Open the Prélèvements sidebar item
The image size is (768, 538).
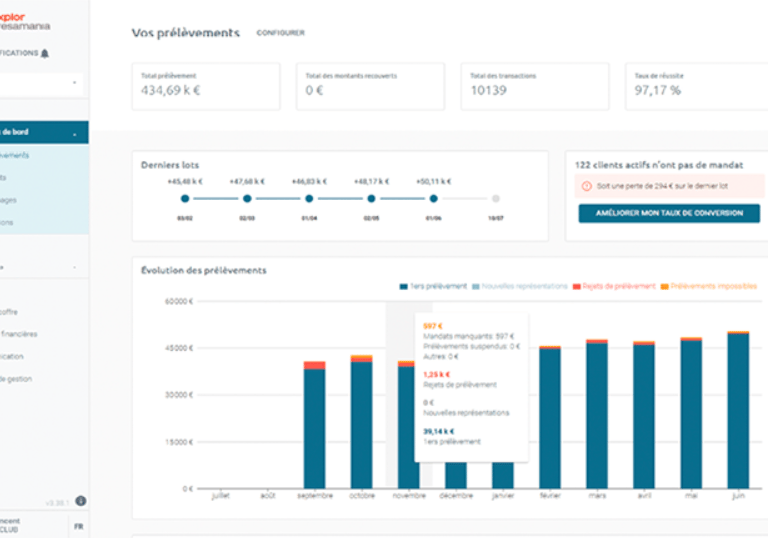tap(15, 155)
